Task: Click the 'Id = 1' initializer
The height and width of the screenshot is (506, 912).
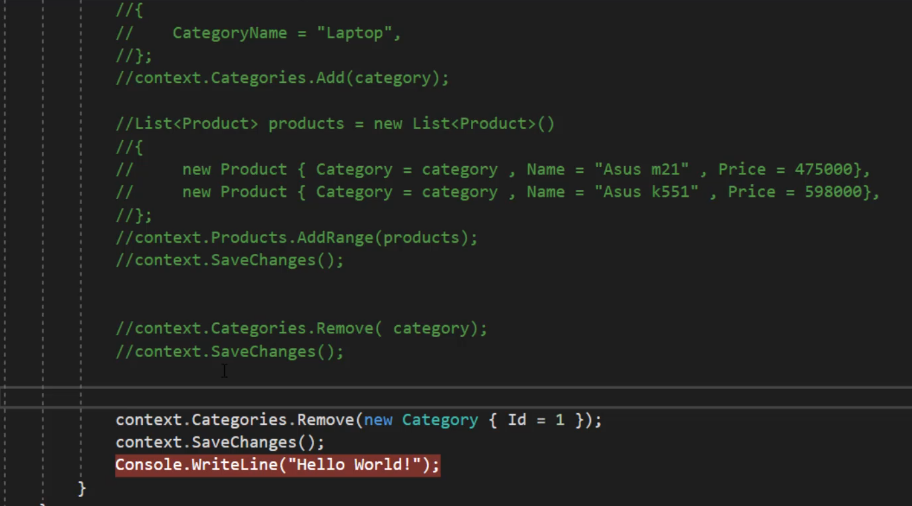Action: point(536,420)
